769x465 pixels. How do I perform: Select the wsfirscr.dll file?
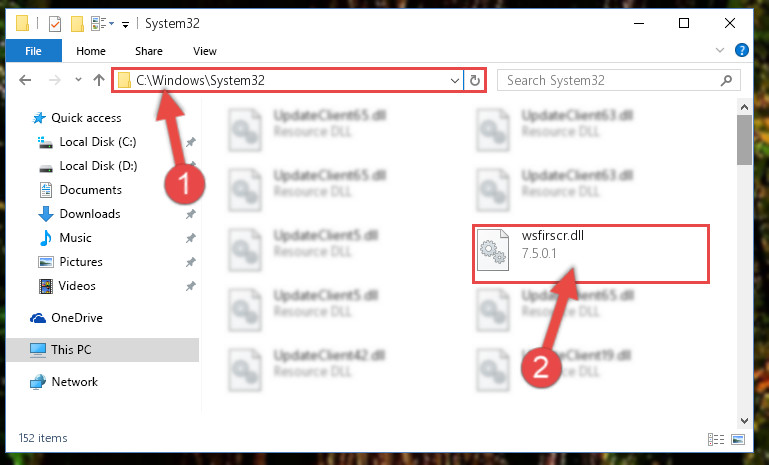tap(591, 254)
